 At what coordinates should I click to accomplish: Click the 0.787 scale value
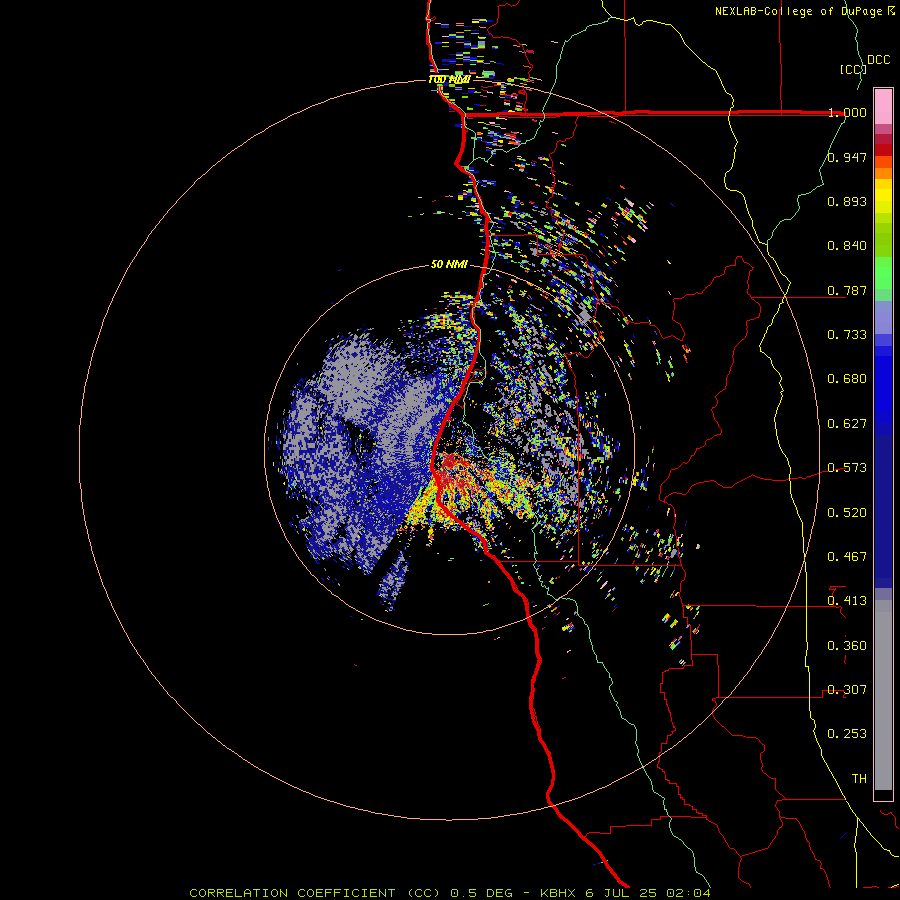point(847,290)
